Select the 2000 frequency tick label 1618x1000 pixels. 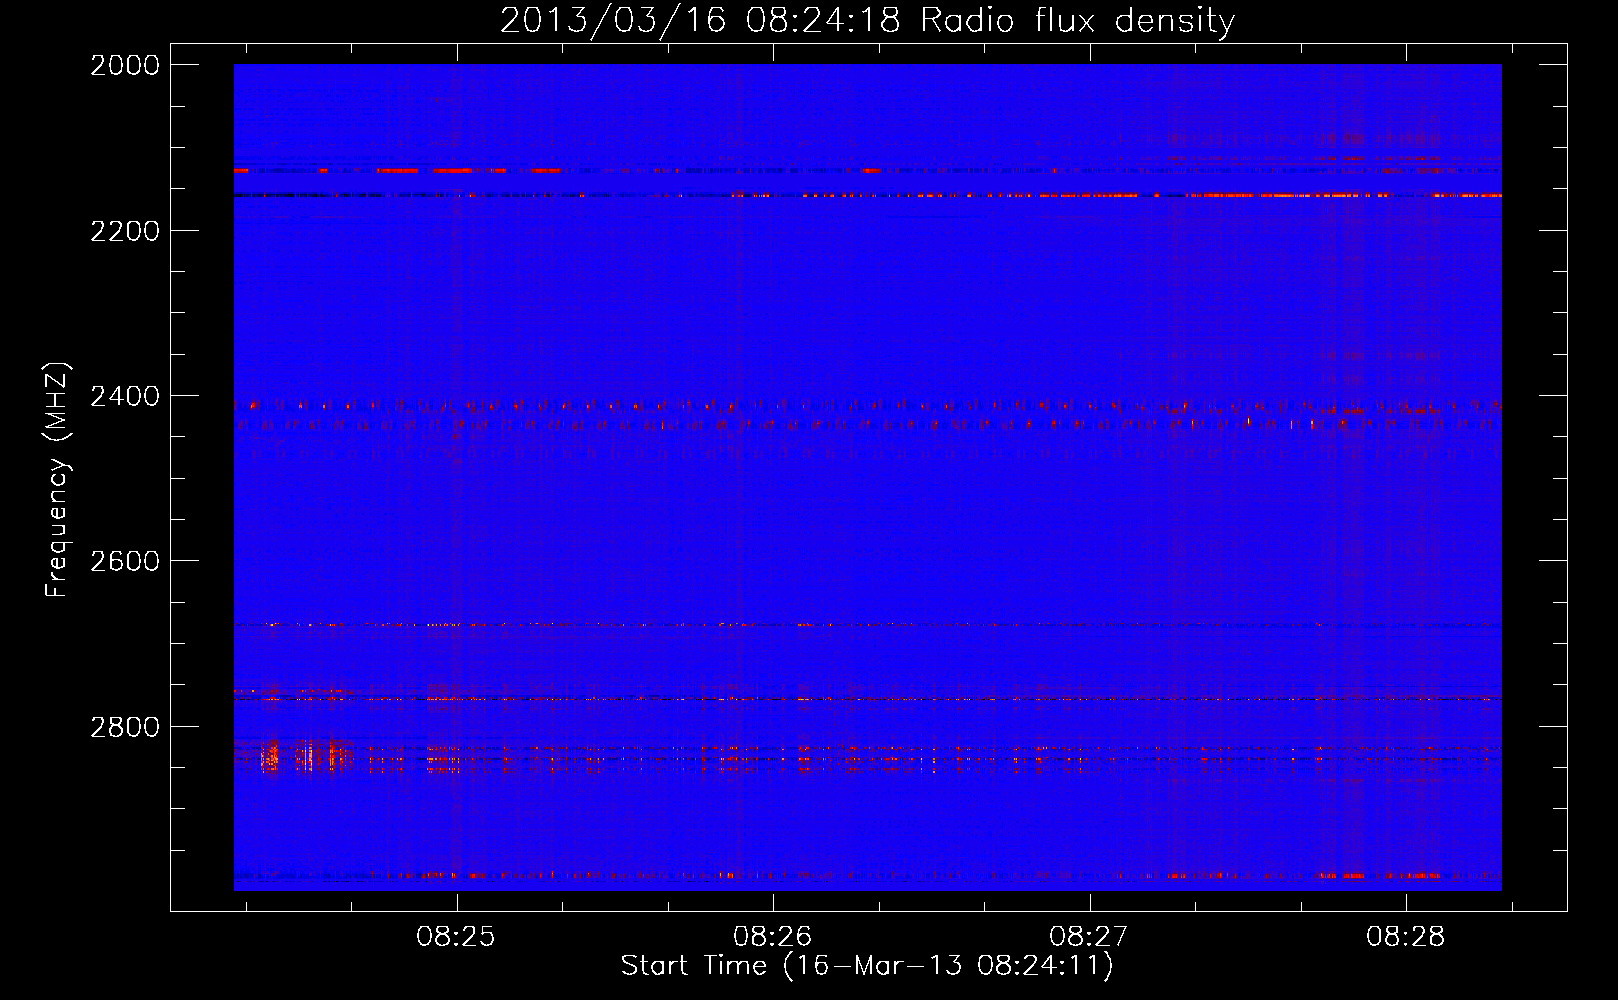coord(125,65)
